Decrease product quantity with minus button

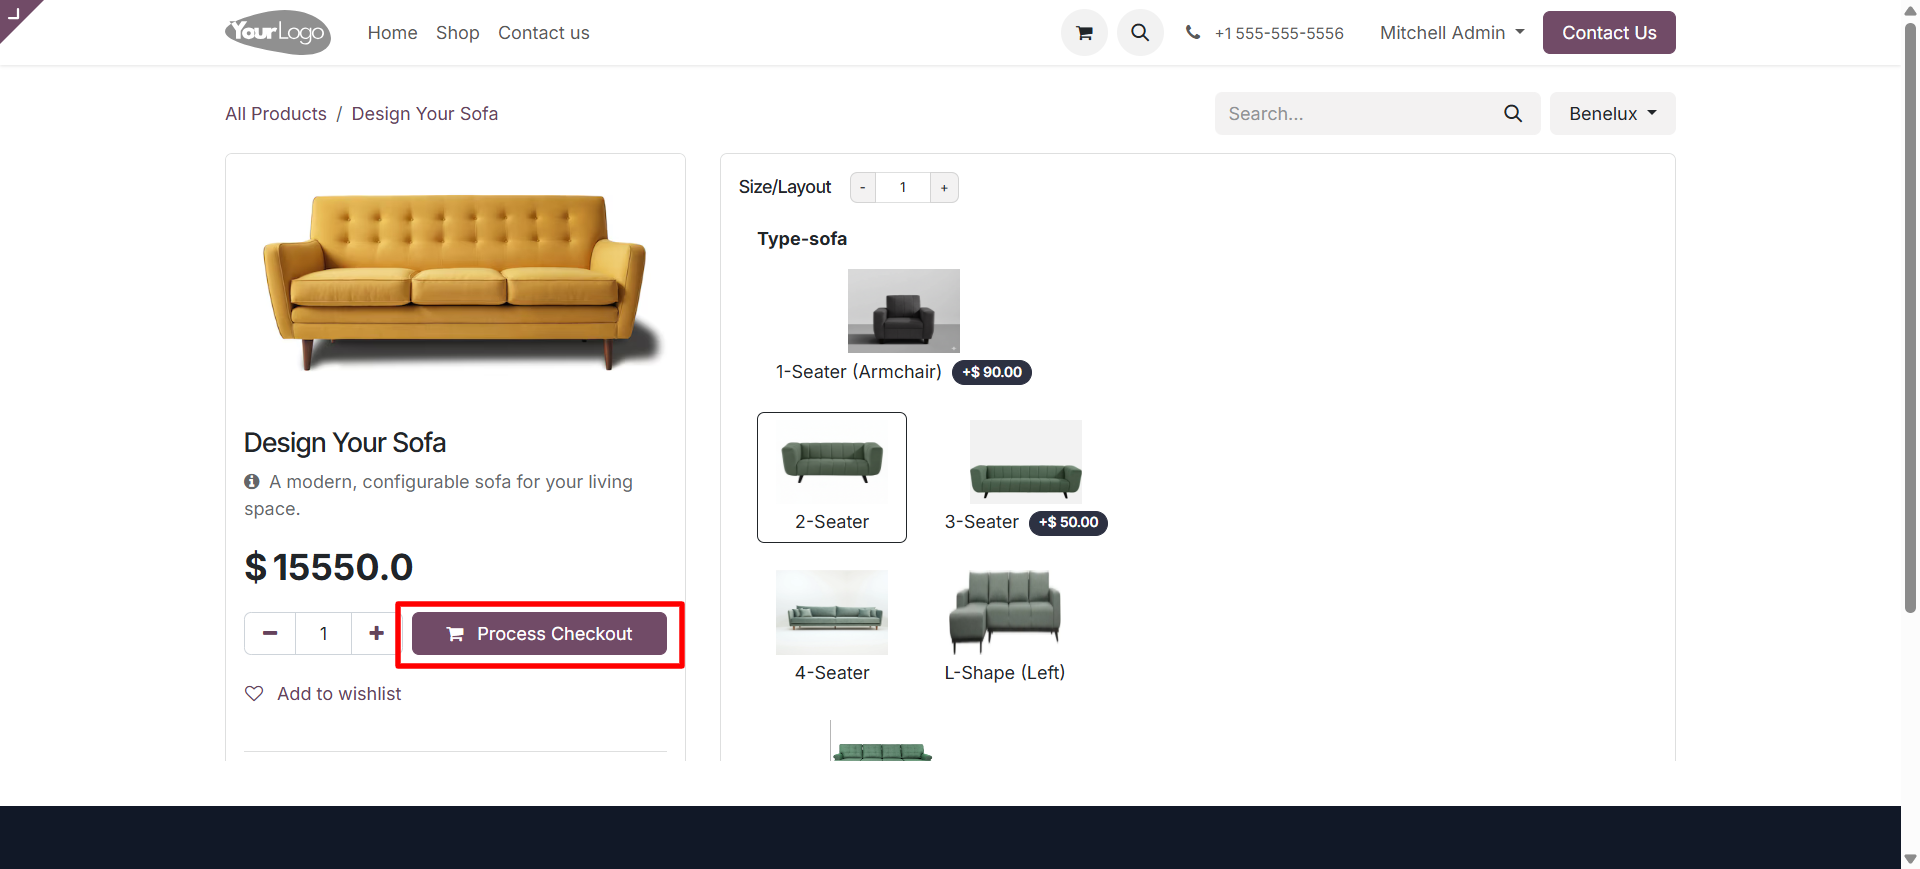point(270,633)
